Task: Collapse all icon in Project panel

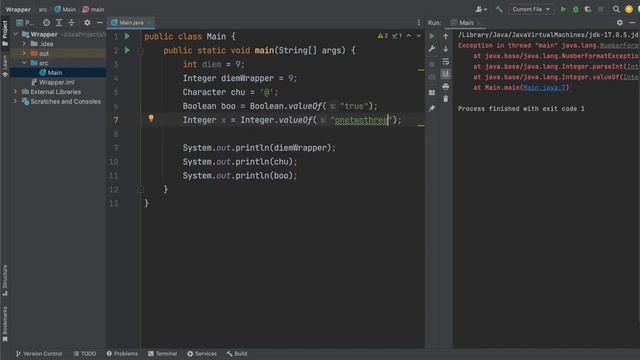Action: (72, 23)
